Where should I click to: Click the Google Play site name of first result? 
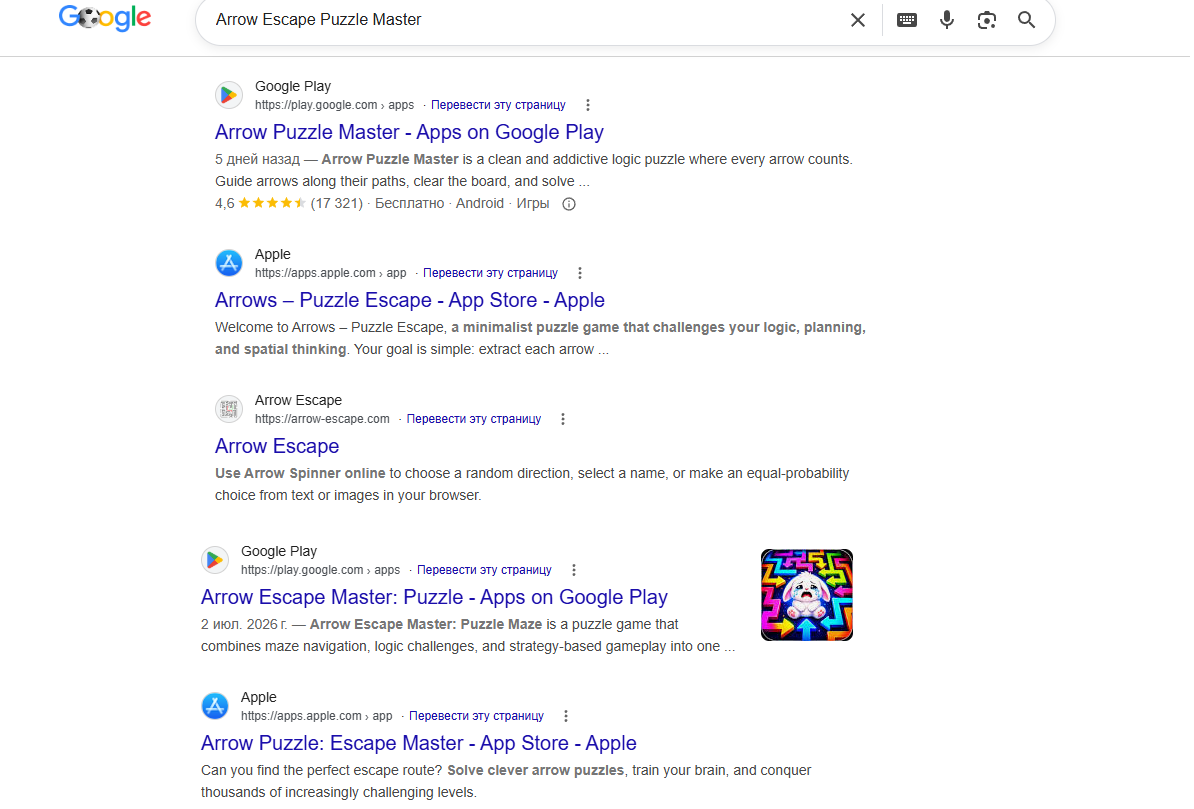294,87
